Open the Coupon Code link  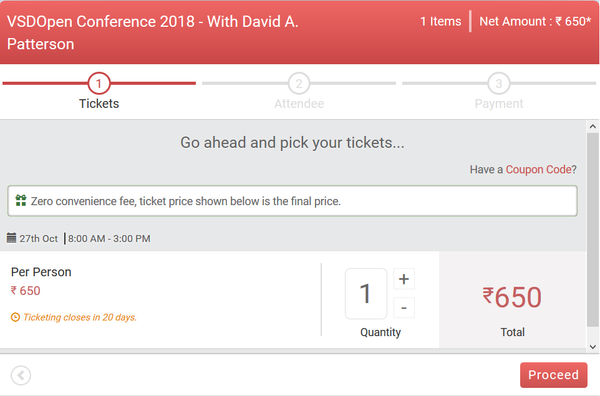tap(539, 169)
